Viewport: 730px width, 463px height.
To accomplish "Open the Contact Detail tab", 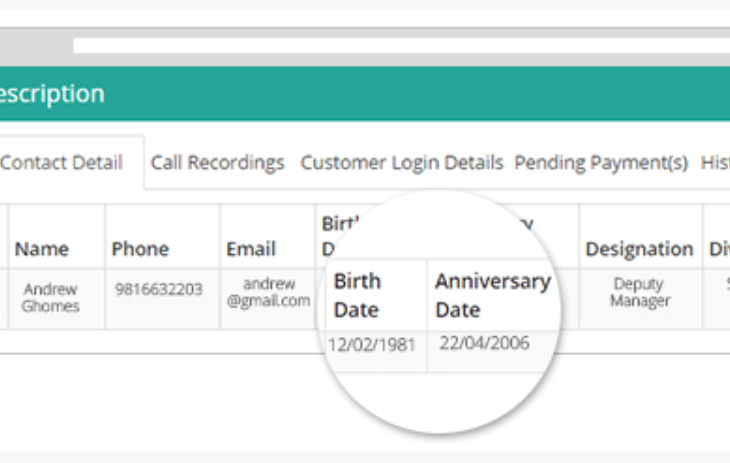I will click(61, 163).
